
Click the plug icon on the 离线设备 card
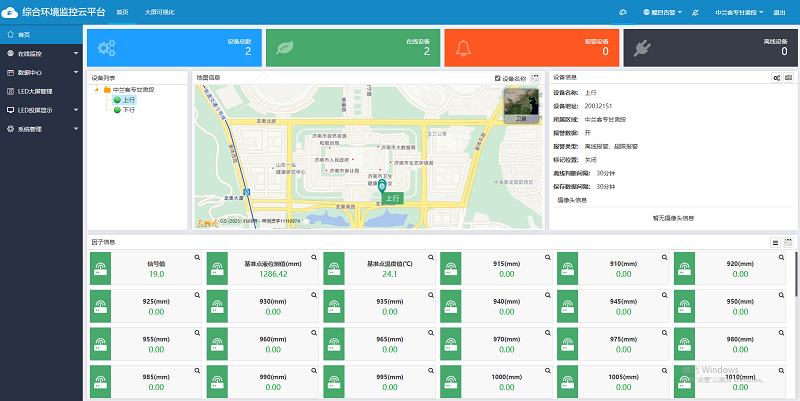(642, 47)
